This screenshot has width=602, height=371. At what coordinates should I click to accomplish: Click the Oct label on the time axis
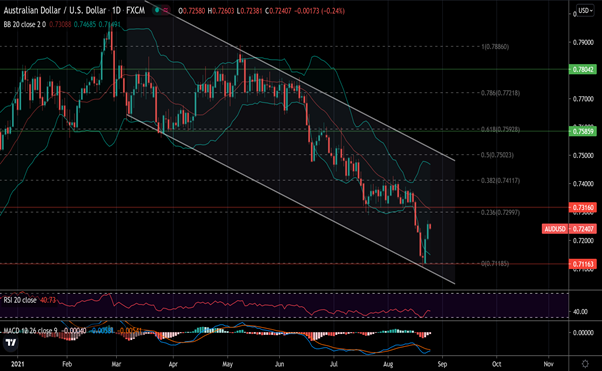(x=497, y=364)
